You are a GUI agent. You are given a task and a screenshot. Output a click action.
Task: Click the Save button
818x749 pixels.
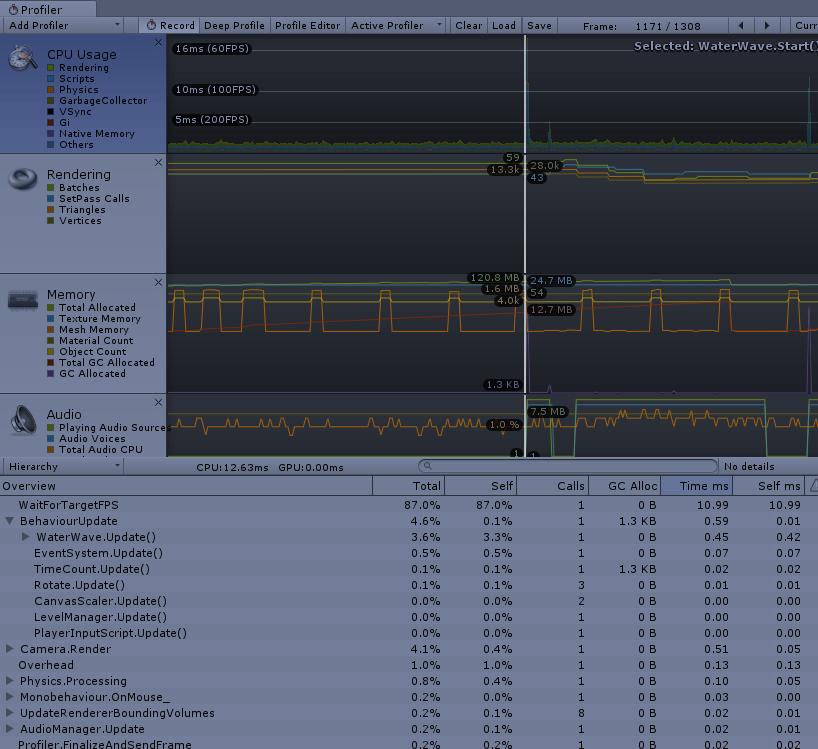[539, 26]
